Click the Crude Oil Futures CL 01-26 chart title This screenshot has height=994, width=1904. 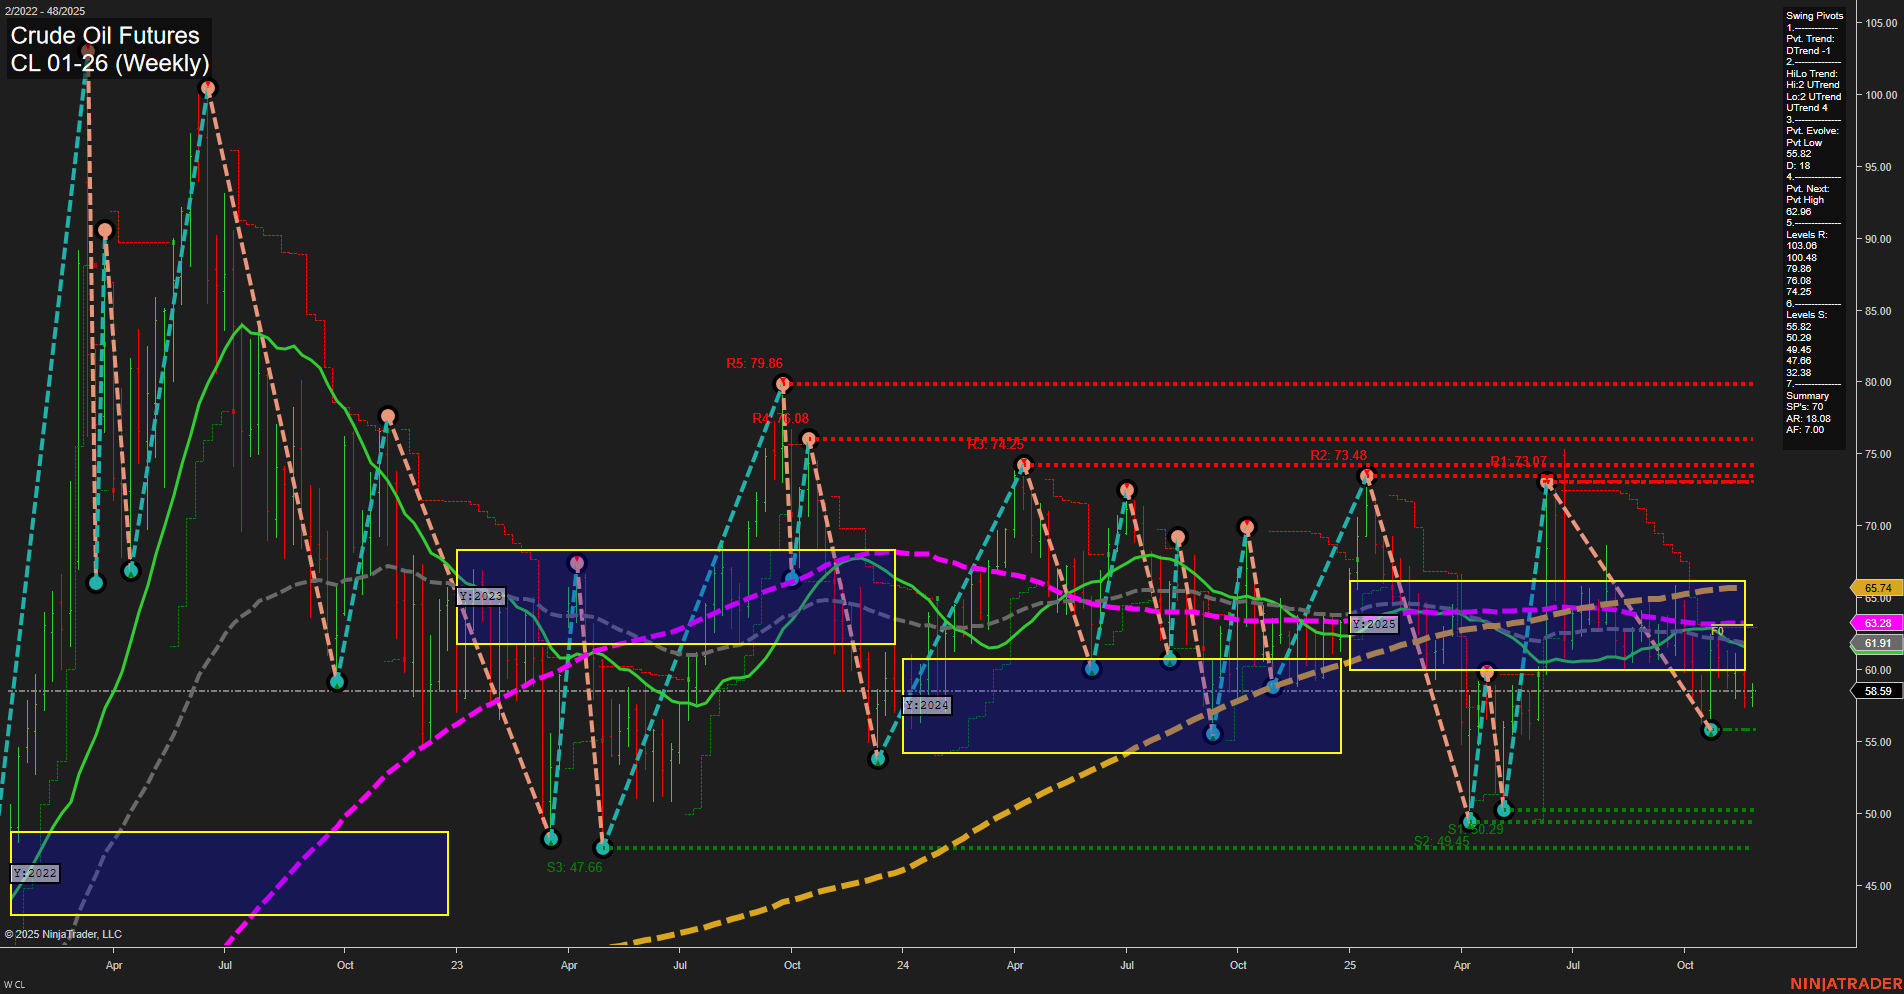[104, 49]
